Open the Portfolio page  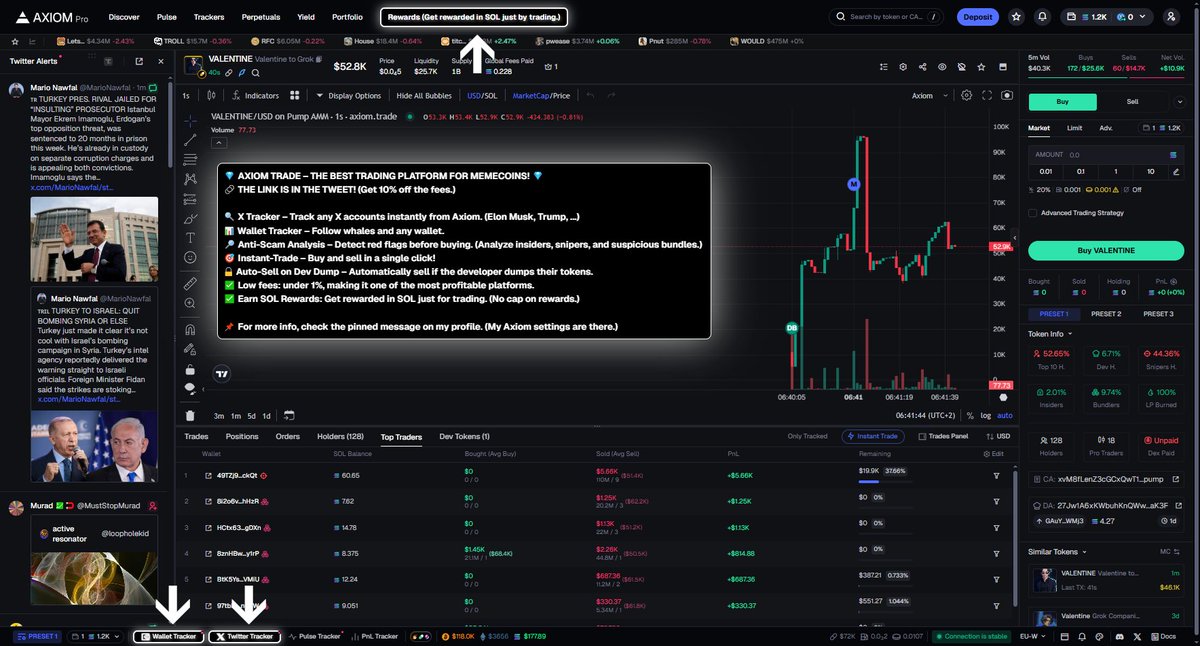click(x=347, y=17)
